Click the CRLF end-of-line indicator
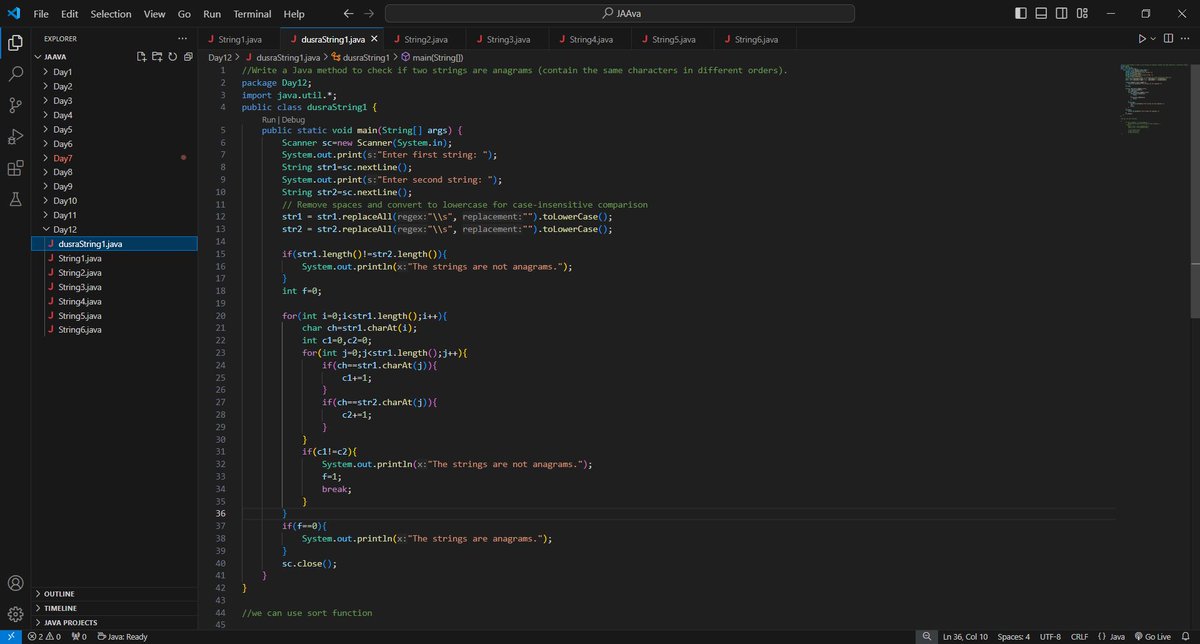 [x=1078, y=636]
